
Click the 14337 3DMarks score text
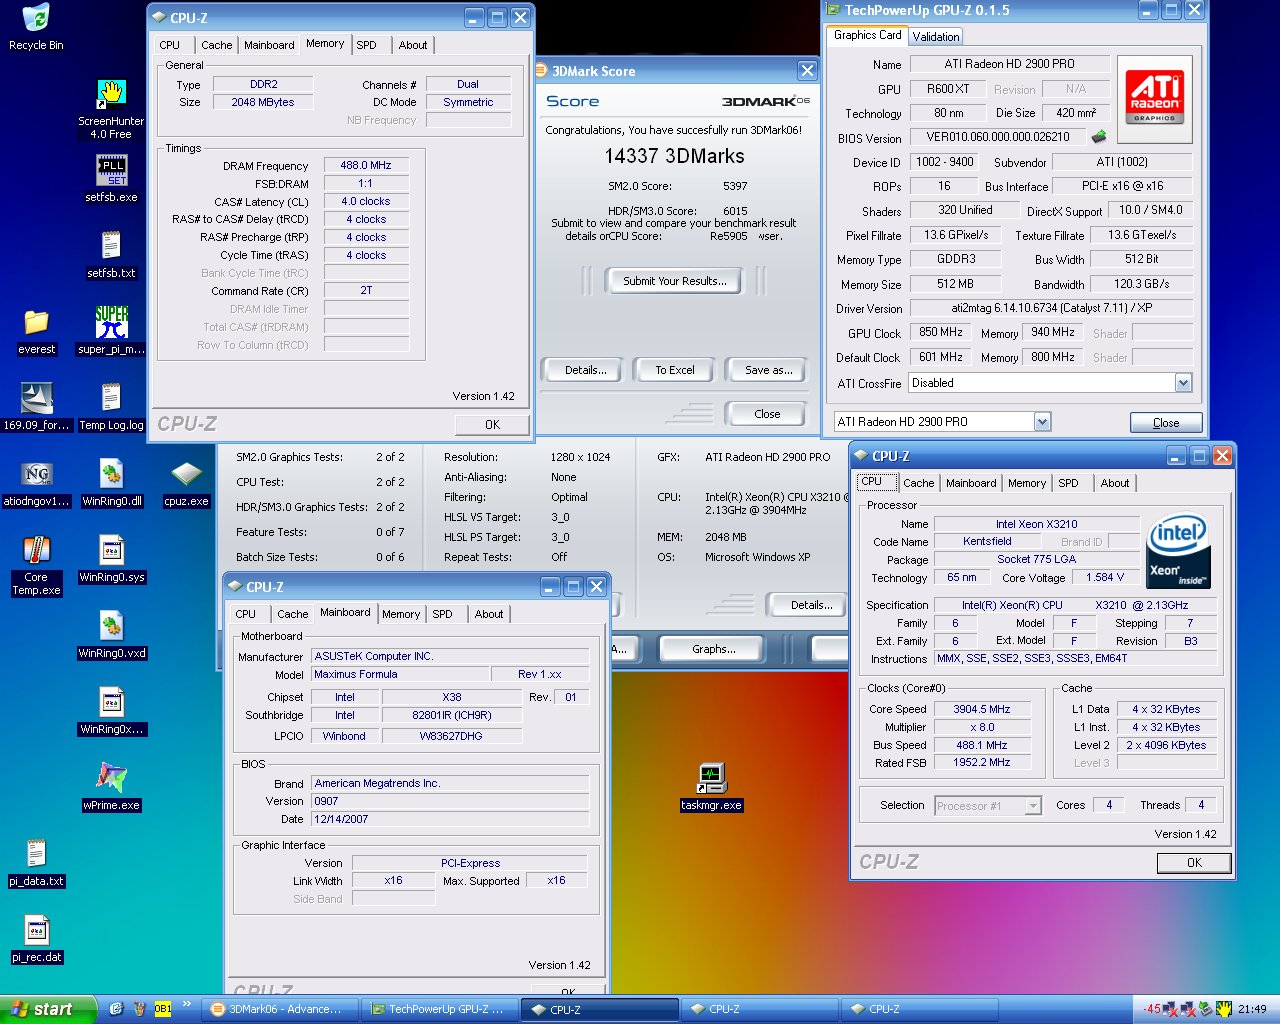pos(674,156)
